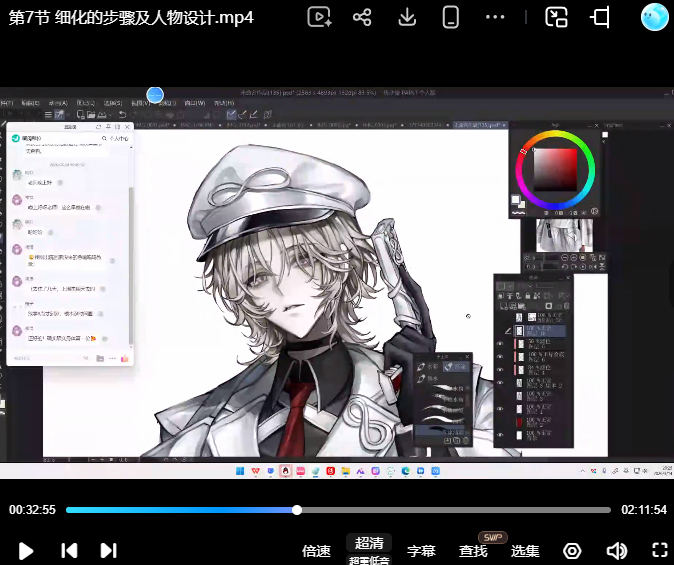This screenshot has height=565, width=674.
Task: Click the video title 第7节 细化的步骤及人物设计.mp4
Action: point(131,18)
